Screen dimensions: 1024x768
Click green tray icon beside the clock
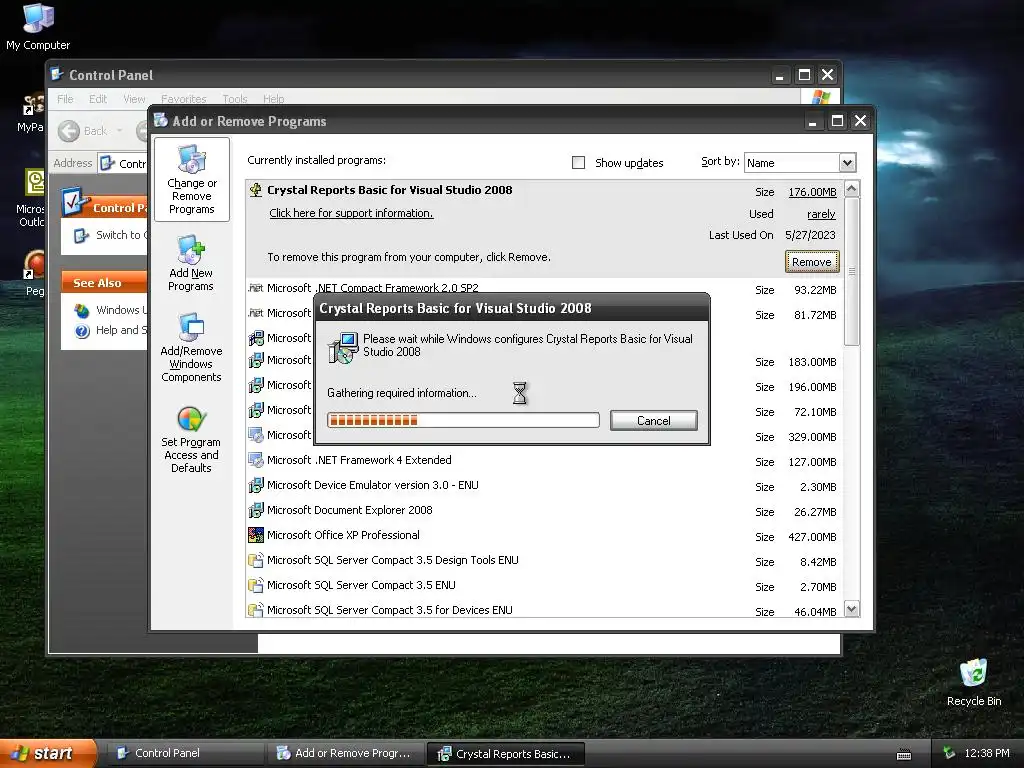[949, 753]
